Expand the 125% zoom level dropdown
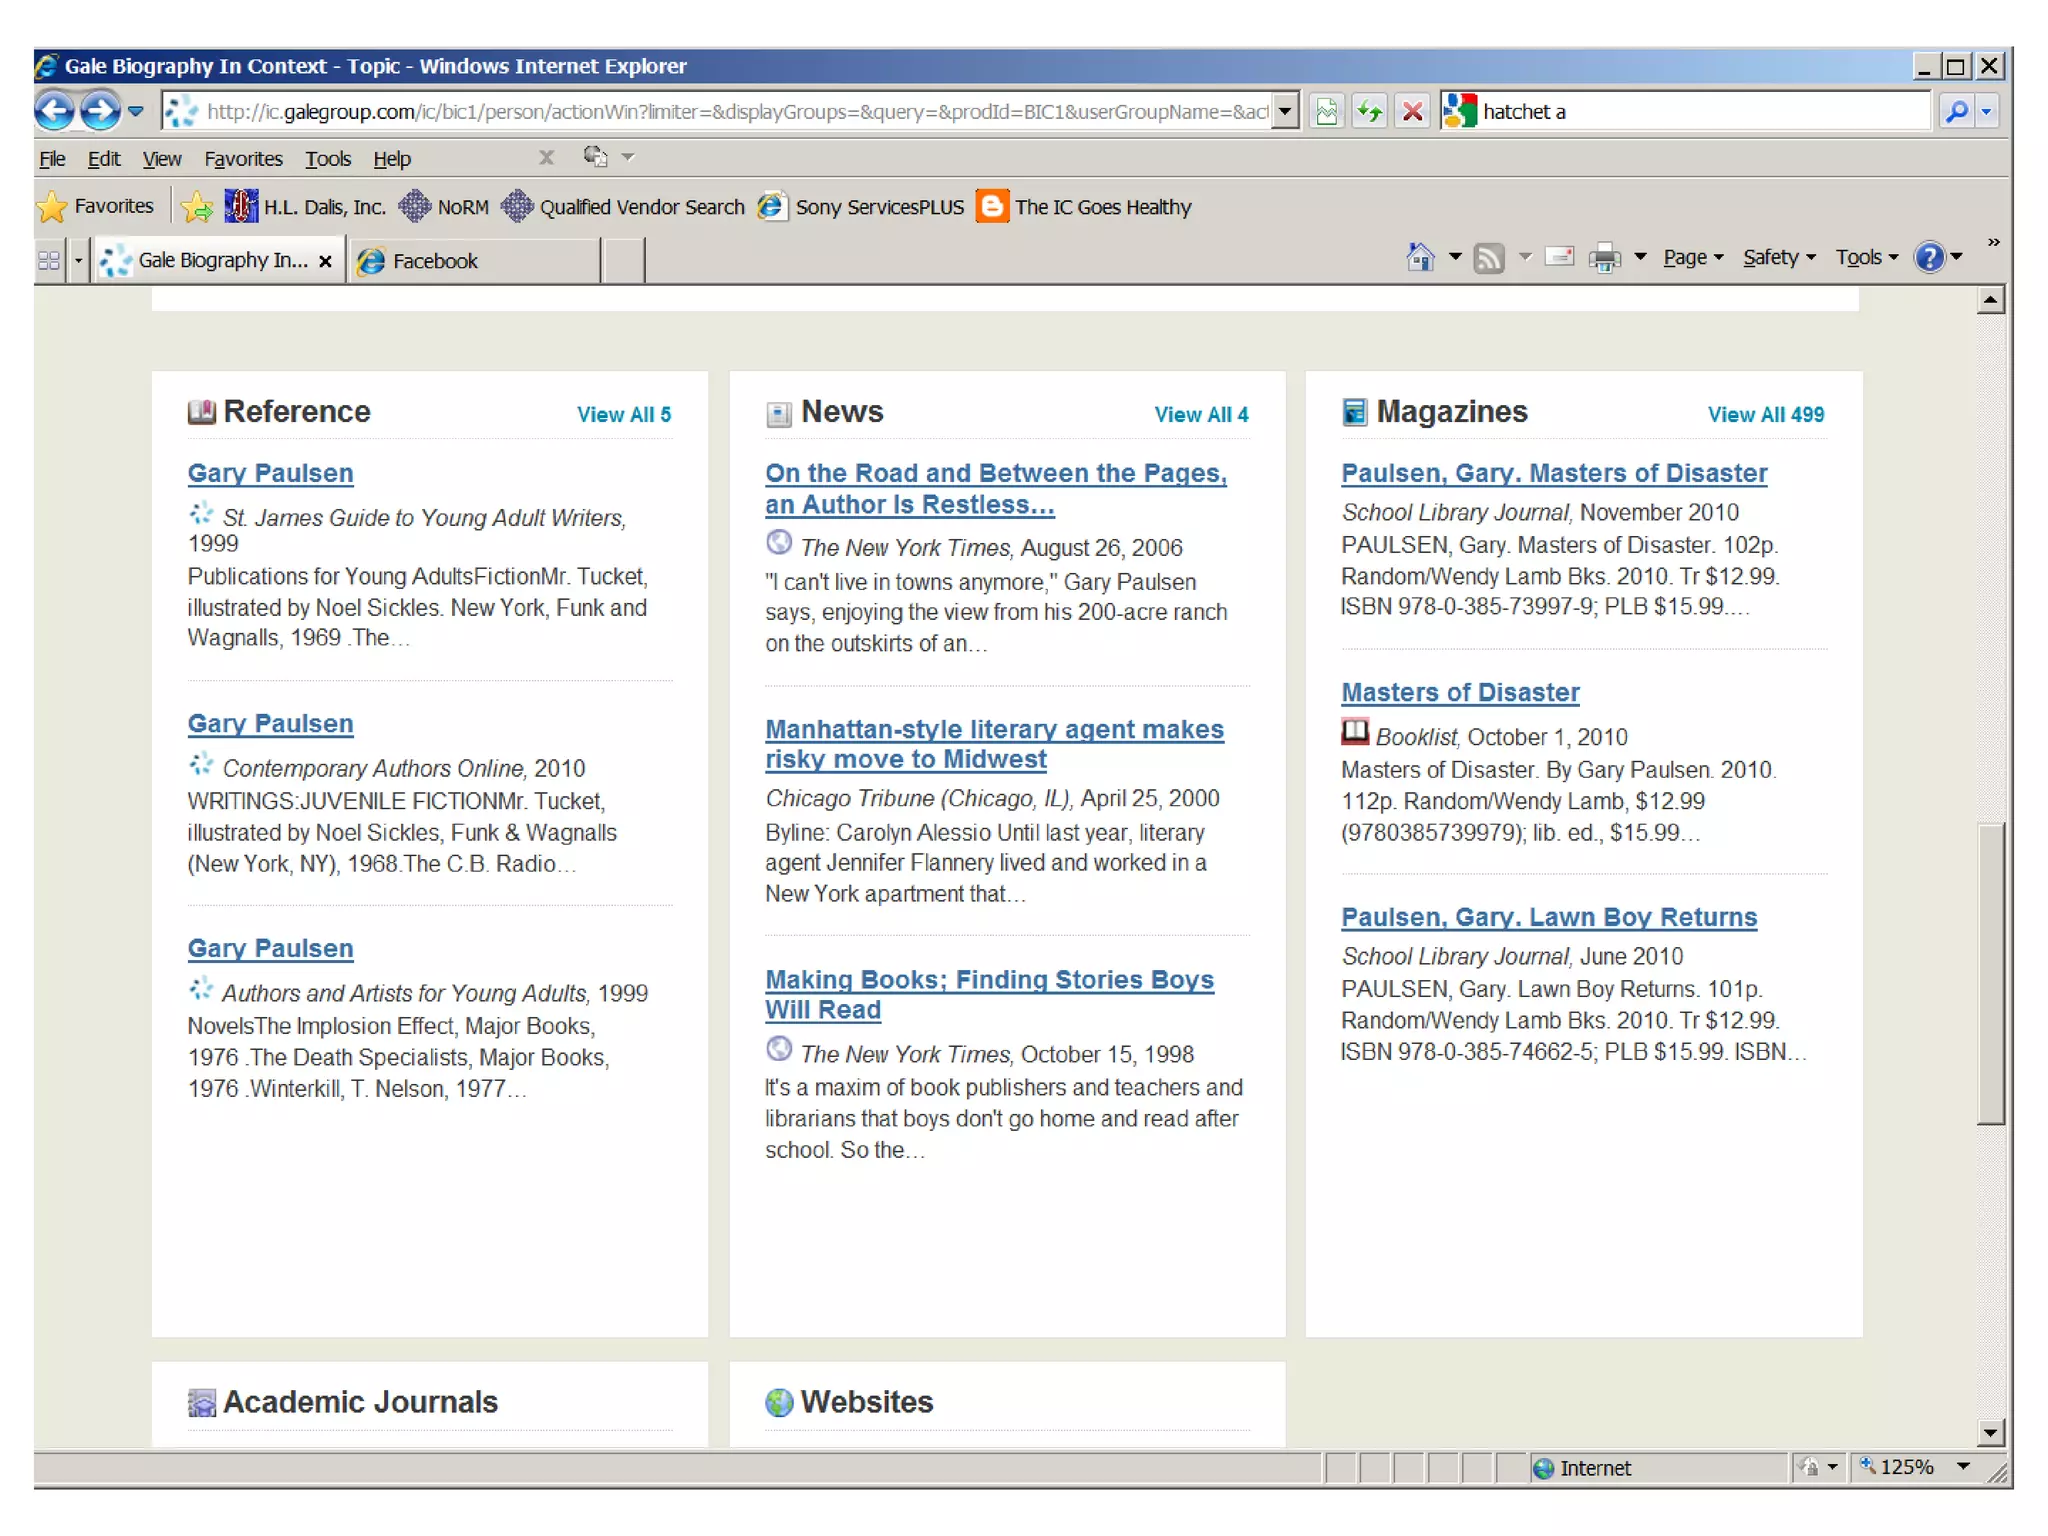2048x1536 pixels. coord(1963,1466)
